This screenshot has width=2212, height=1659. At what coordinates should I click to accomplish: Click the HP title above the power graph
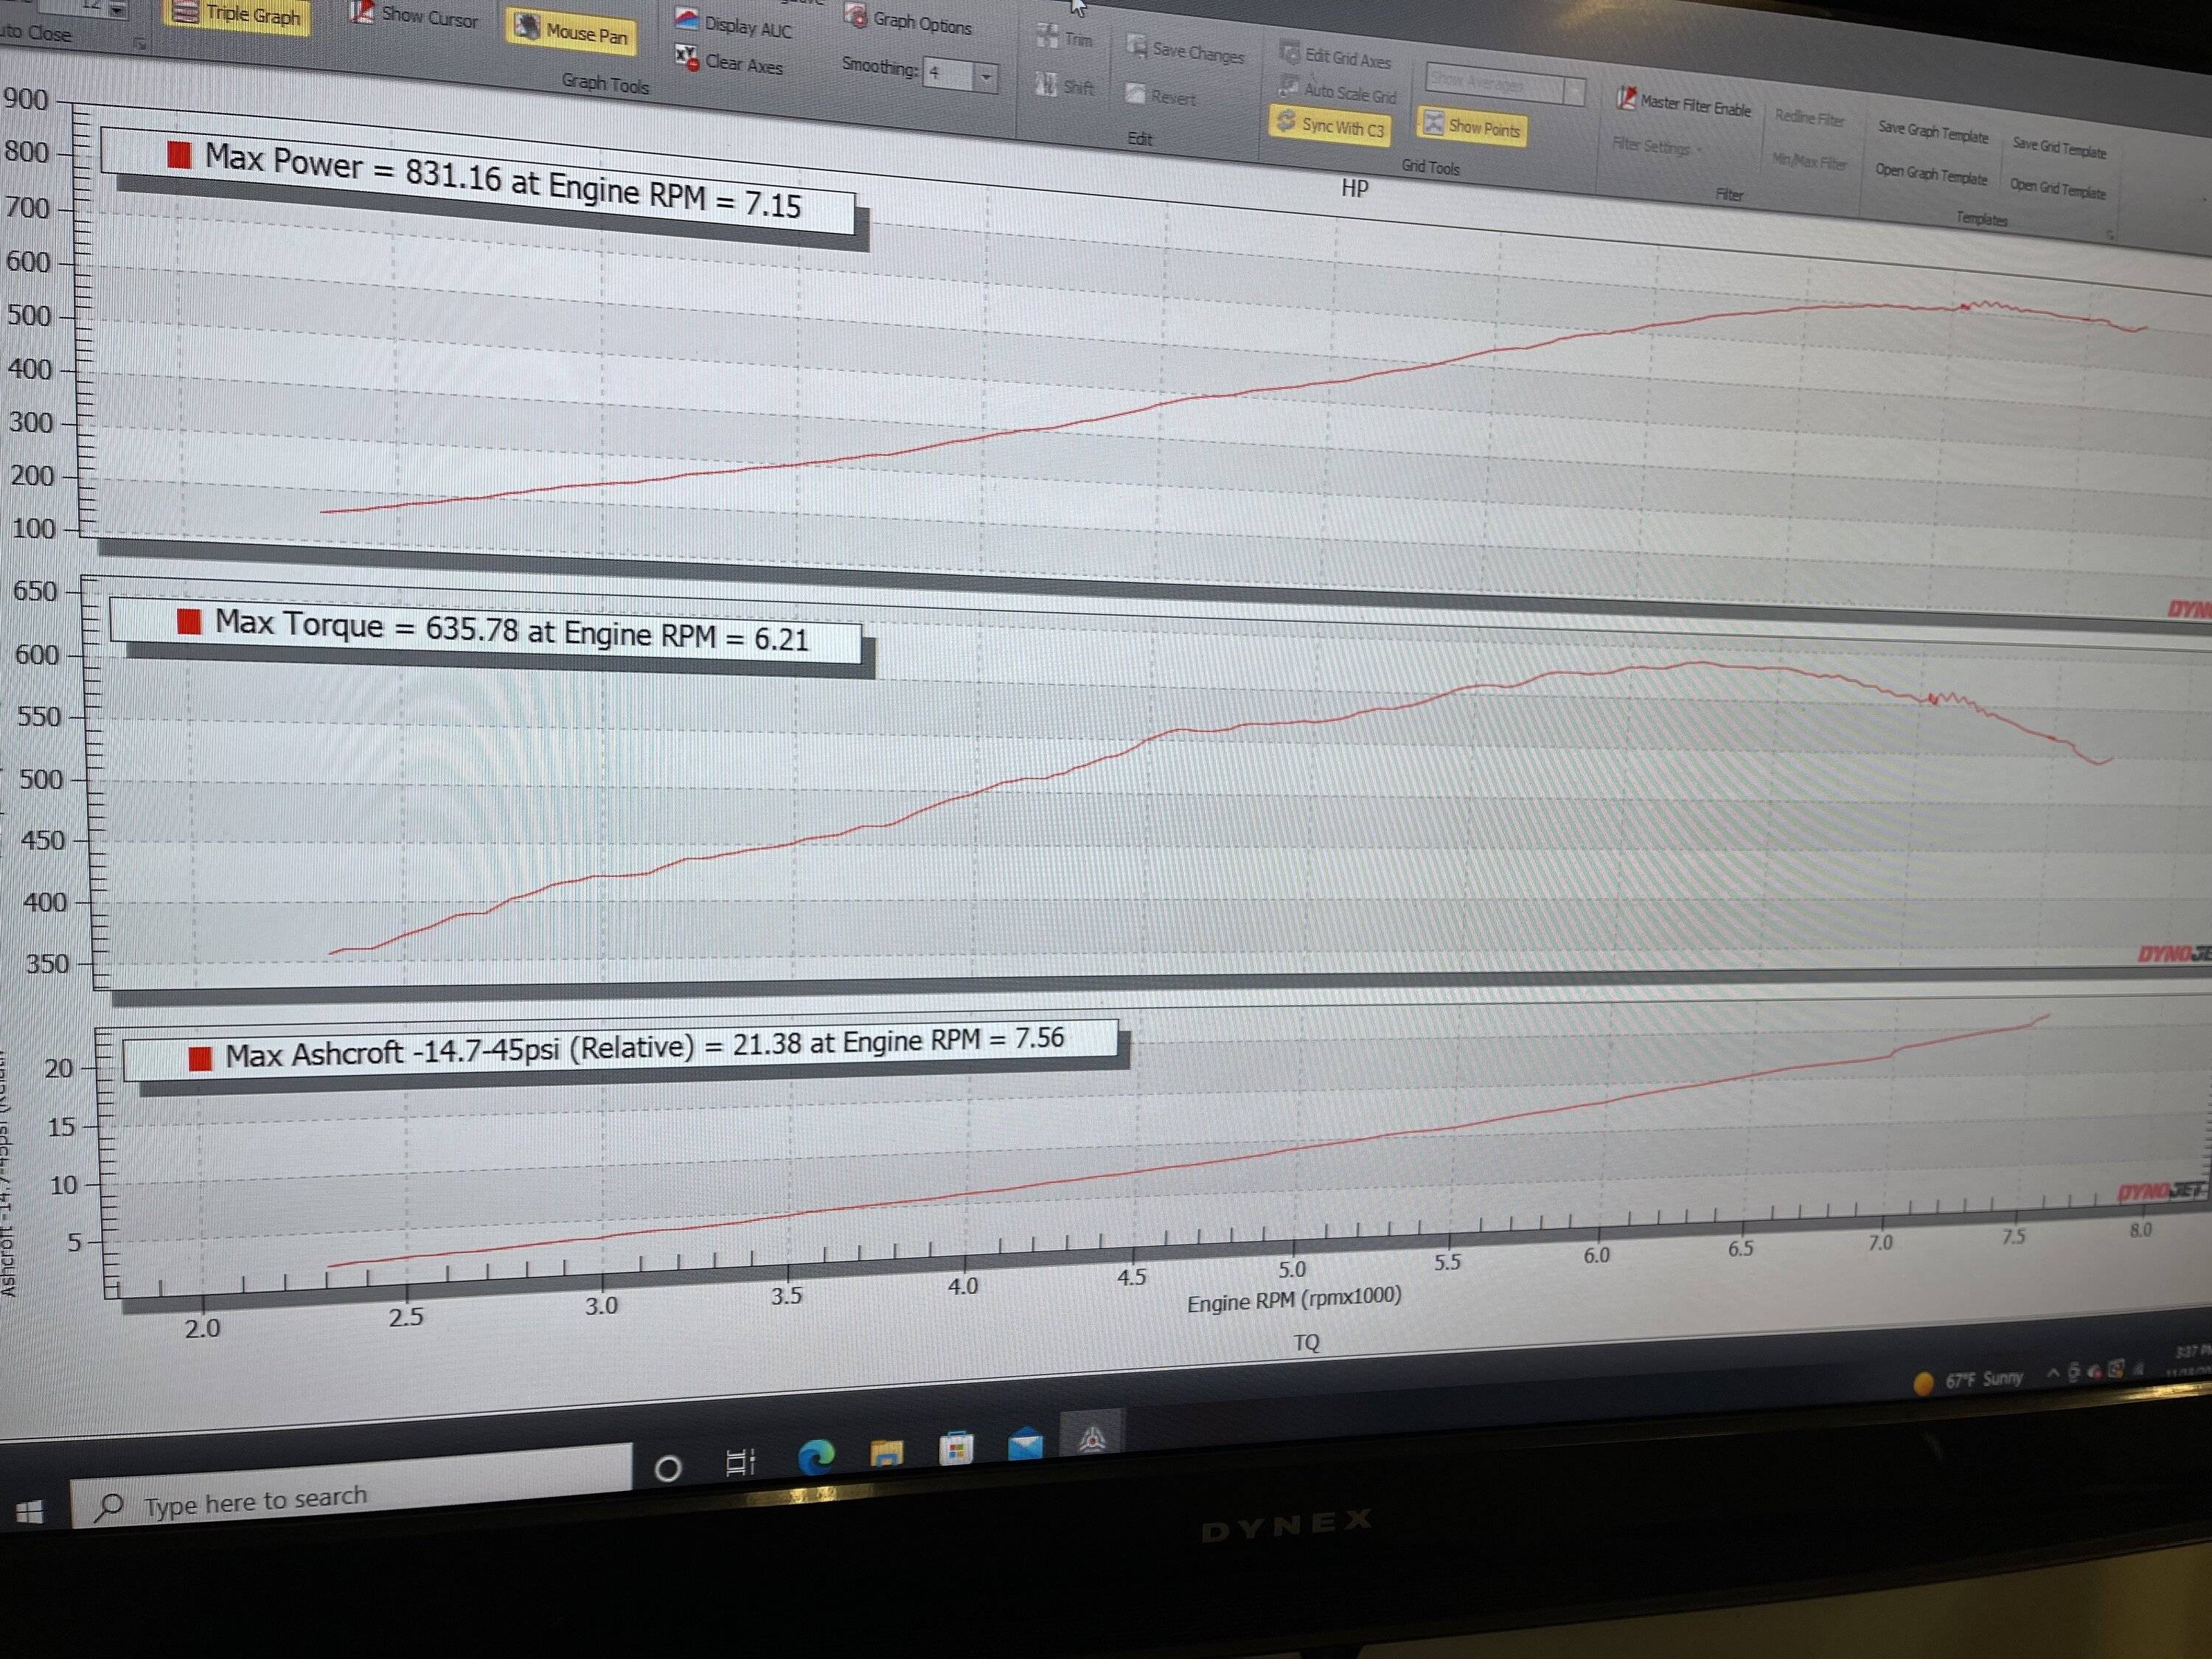tap(1354, 188)
